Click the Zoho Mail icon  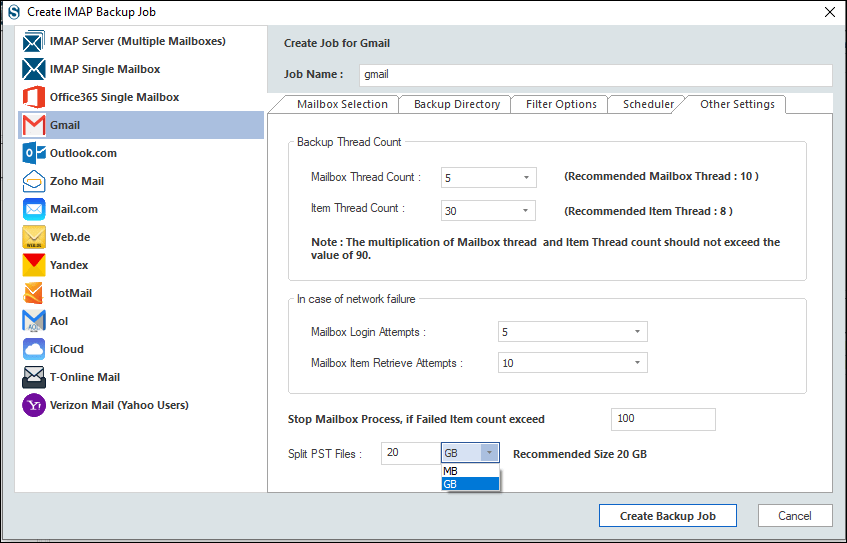coord(33,182)
